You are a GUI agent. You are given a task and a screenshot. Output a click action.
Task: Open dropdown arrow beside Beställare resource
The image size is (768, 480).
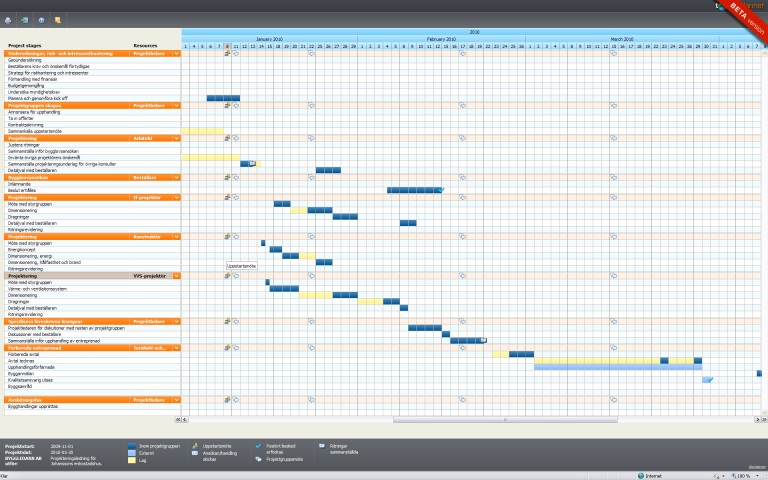coord(176,177)
